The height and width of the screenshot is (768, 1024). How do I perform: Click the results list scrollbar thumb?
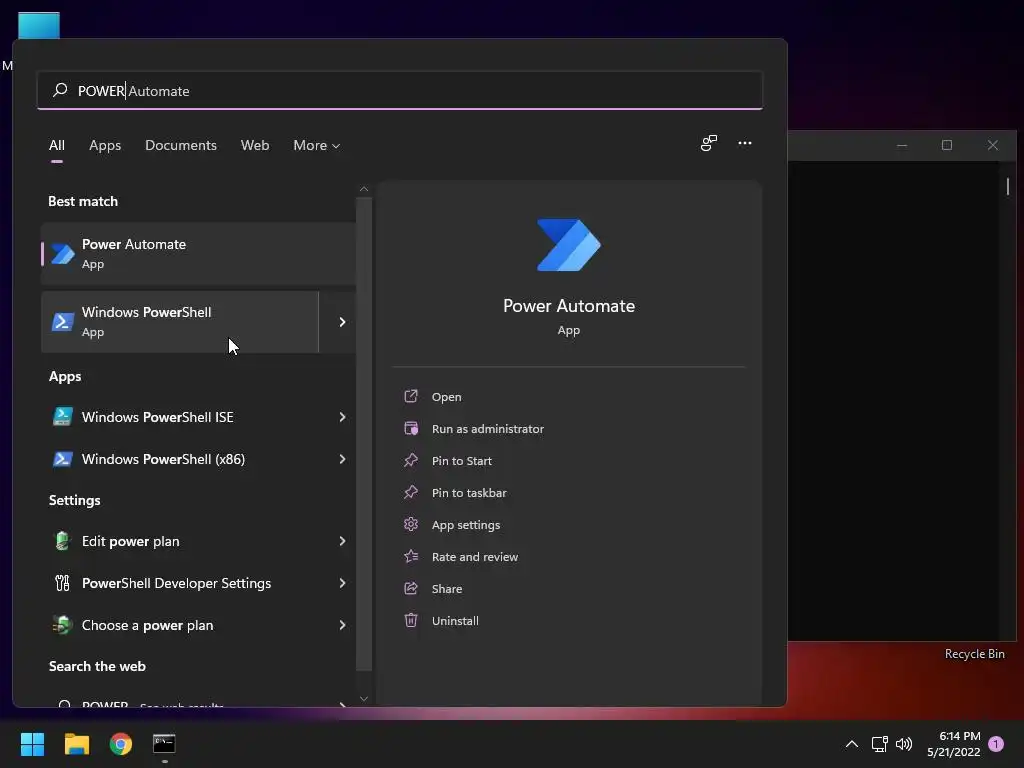(x=364, y=434)
